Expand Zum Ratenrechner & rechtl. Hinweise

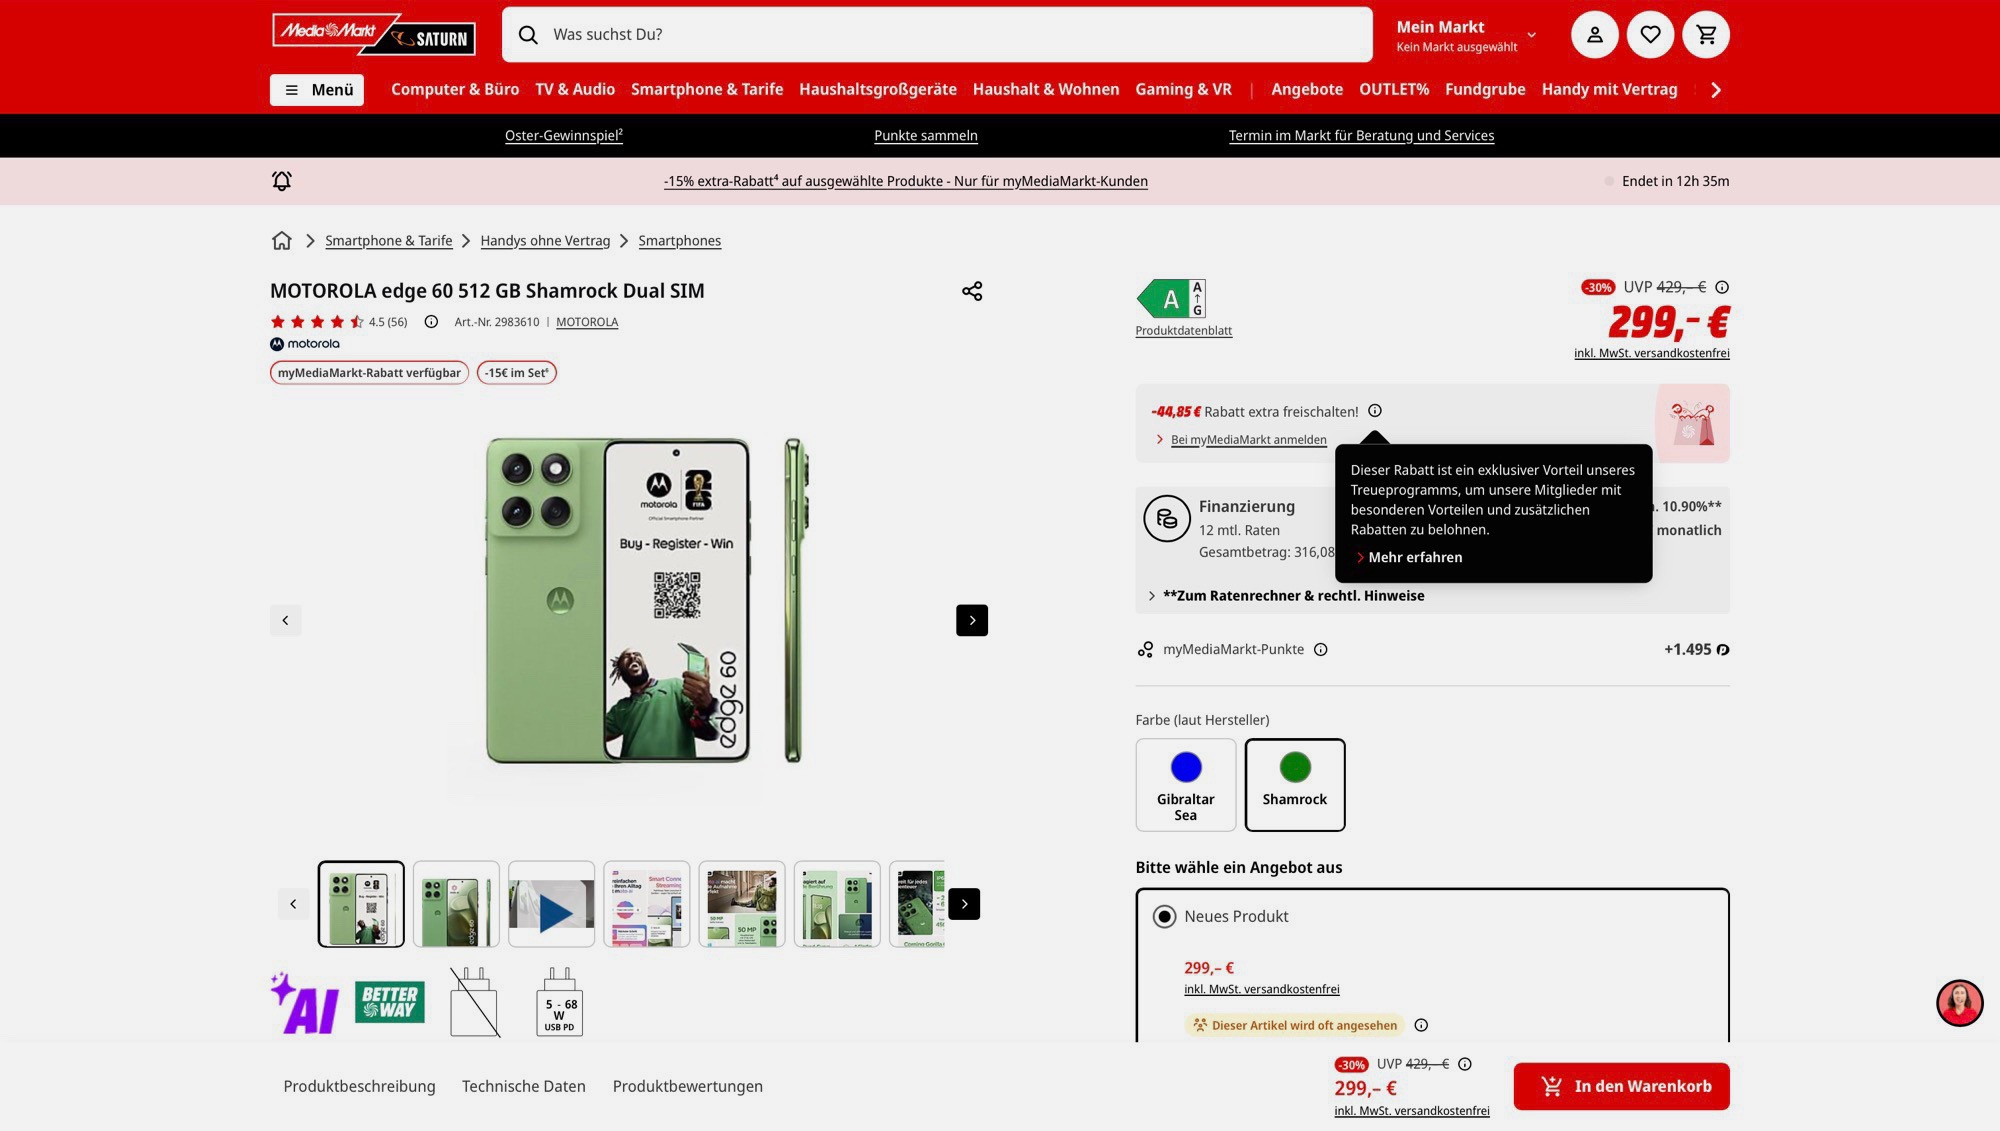[1292, 596]
